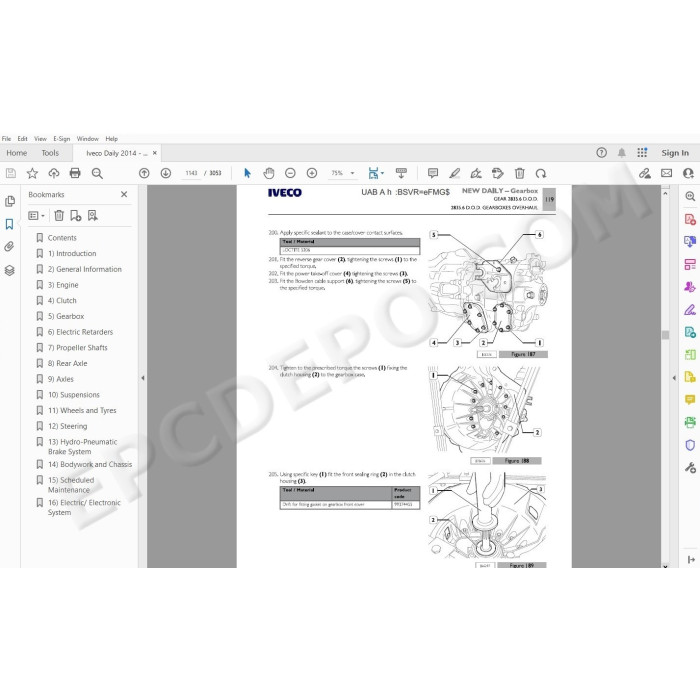Open notifications bell
Screen dimensions: 700x700
[621, 153]
